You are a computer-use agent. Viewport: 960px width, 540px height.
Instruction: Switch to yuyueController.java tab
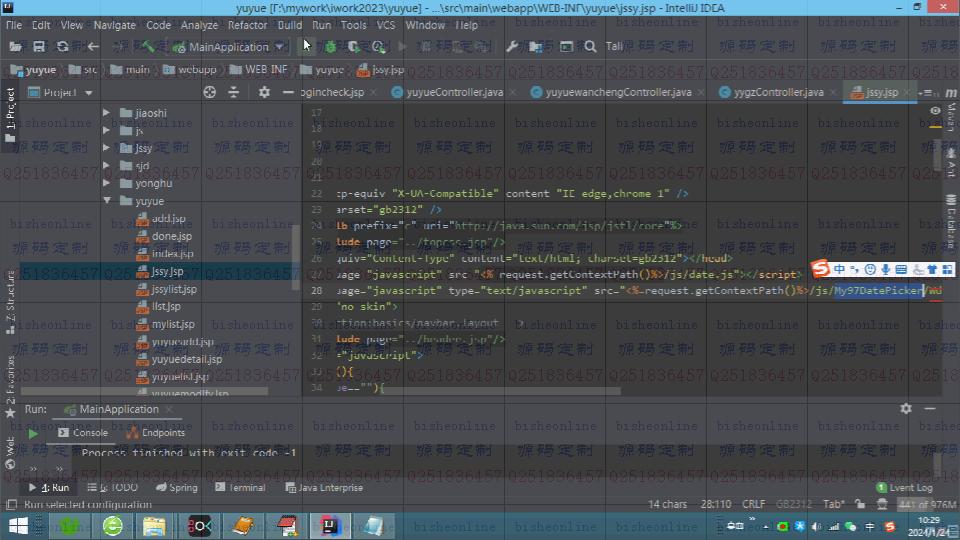tap(454, 92)
